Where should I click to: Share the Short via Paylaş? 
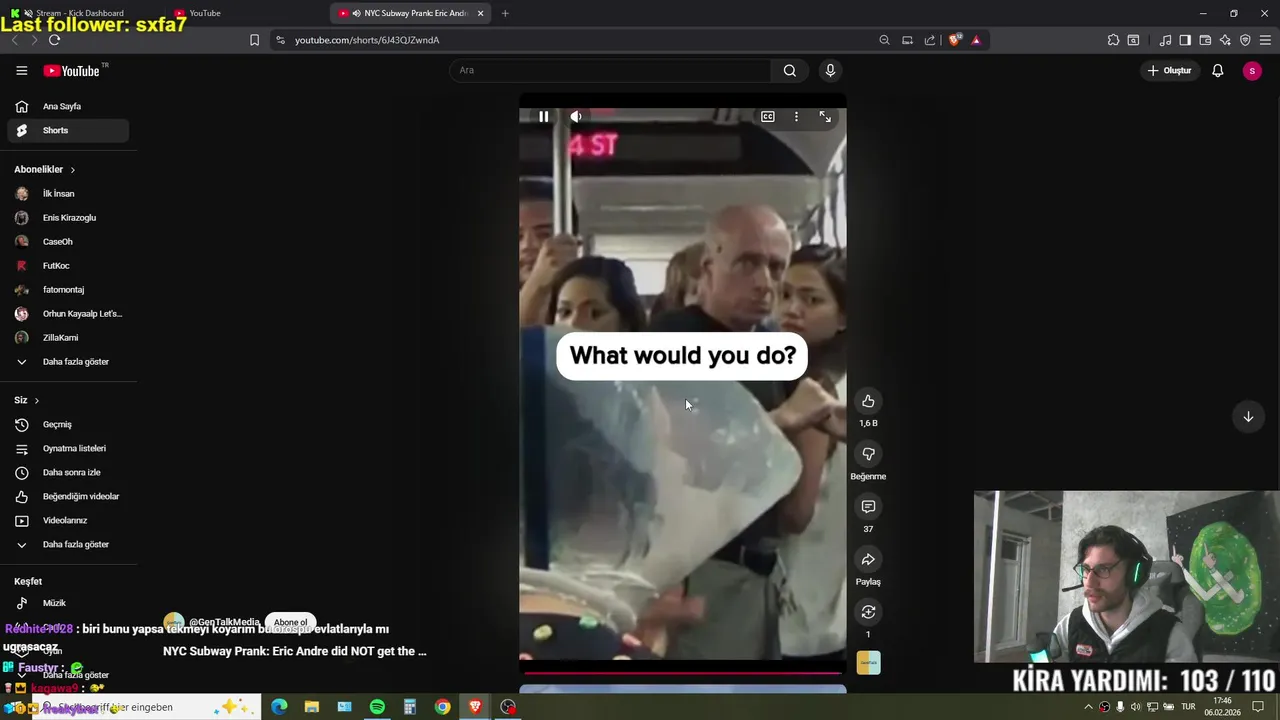868,559
